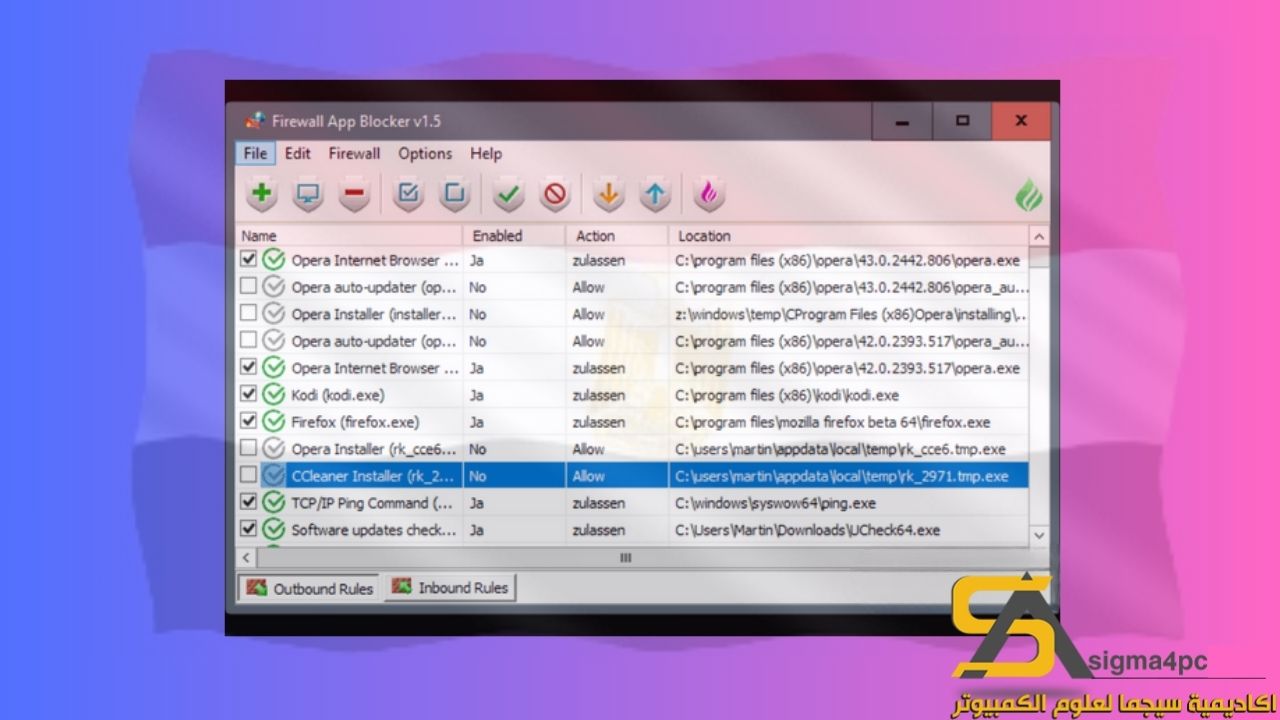Switch to the Inbound Rules tab
This screenshot has height=720, width=1280.
pos(450,587)
